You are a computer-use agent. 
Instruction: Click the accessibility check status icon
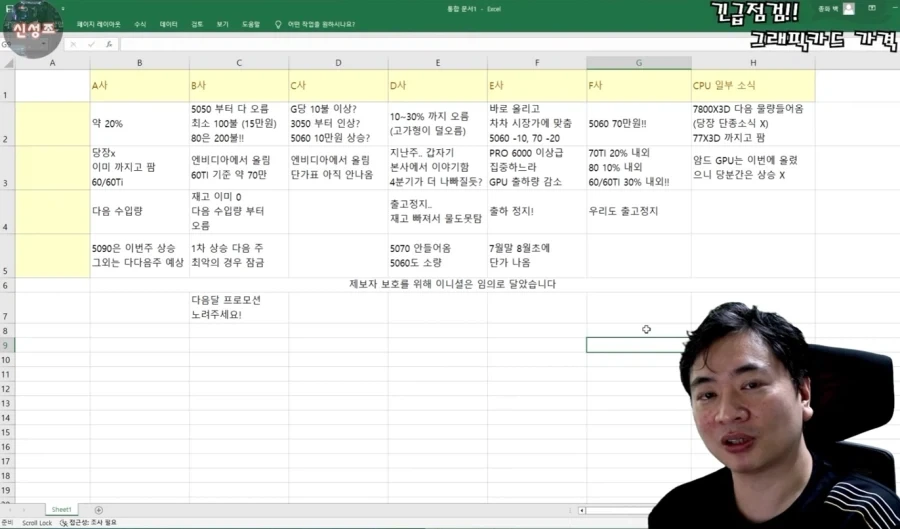[64, 523]
